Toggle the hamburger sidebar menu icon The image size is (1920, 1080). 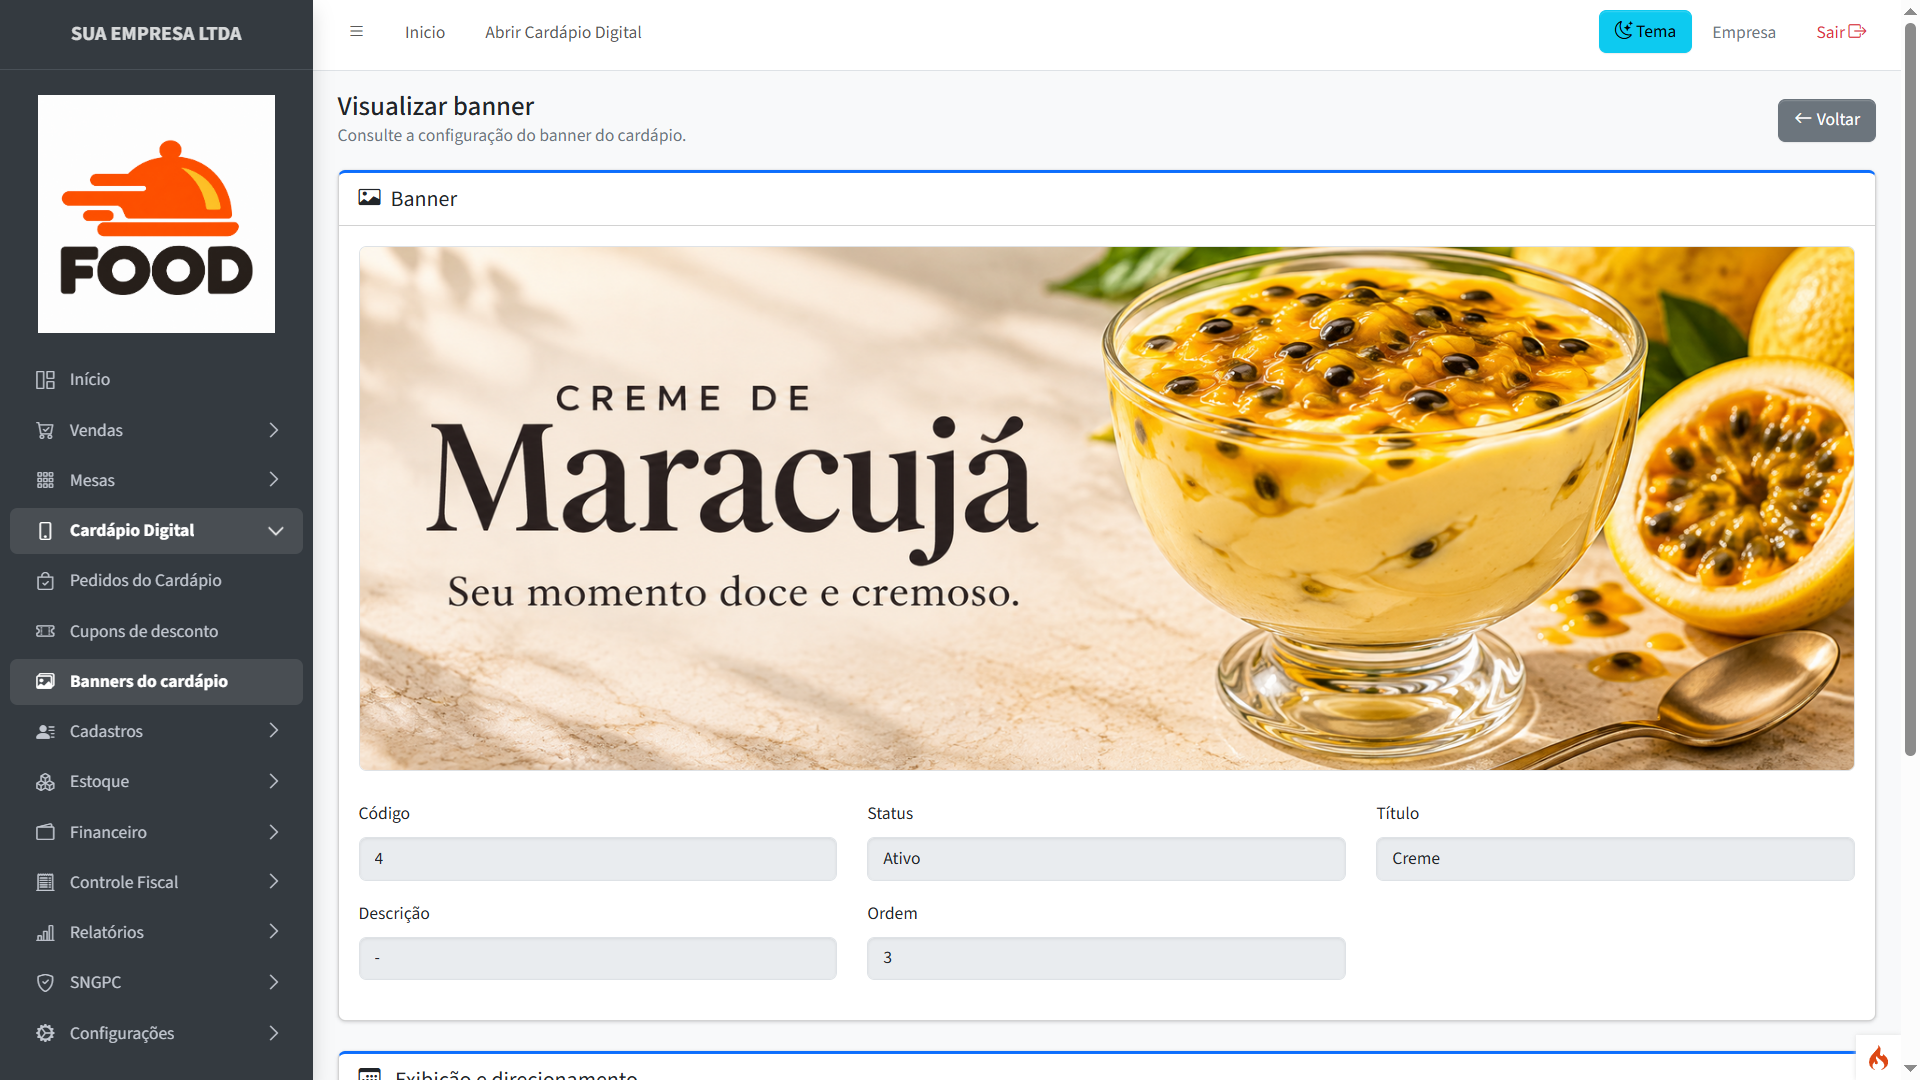356,32
